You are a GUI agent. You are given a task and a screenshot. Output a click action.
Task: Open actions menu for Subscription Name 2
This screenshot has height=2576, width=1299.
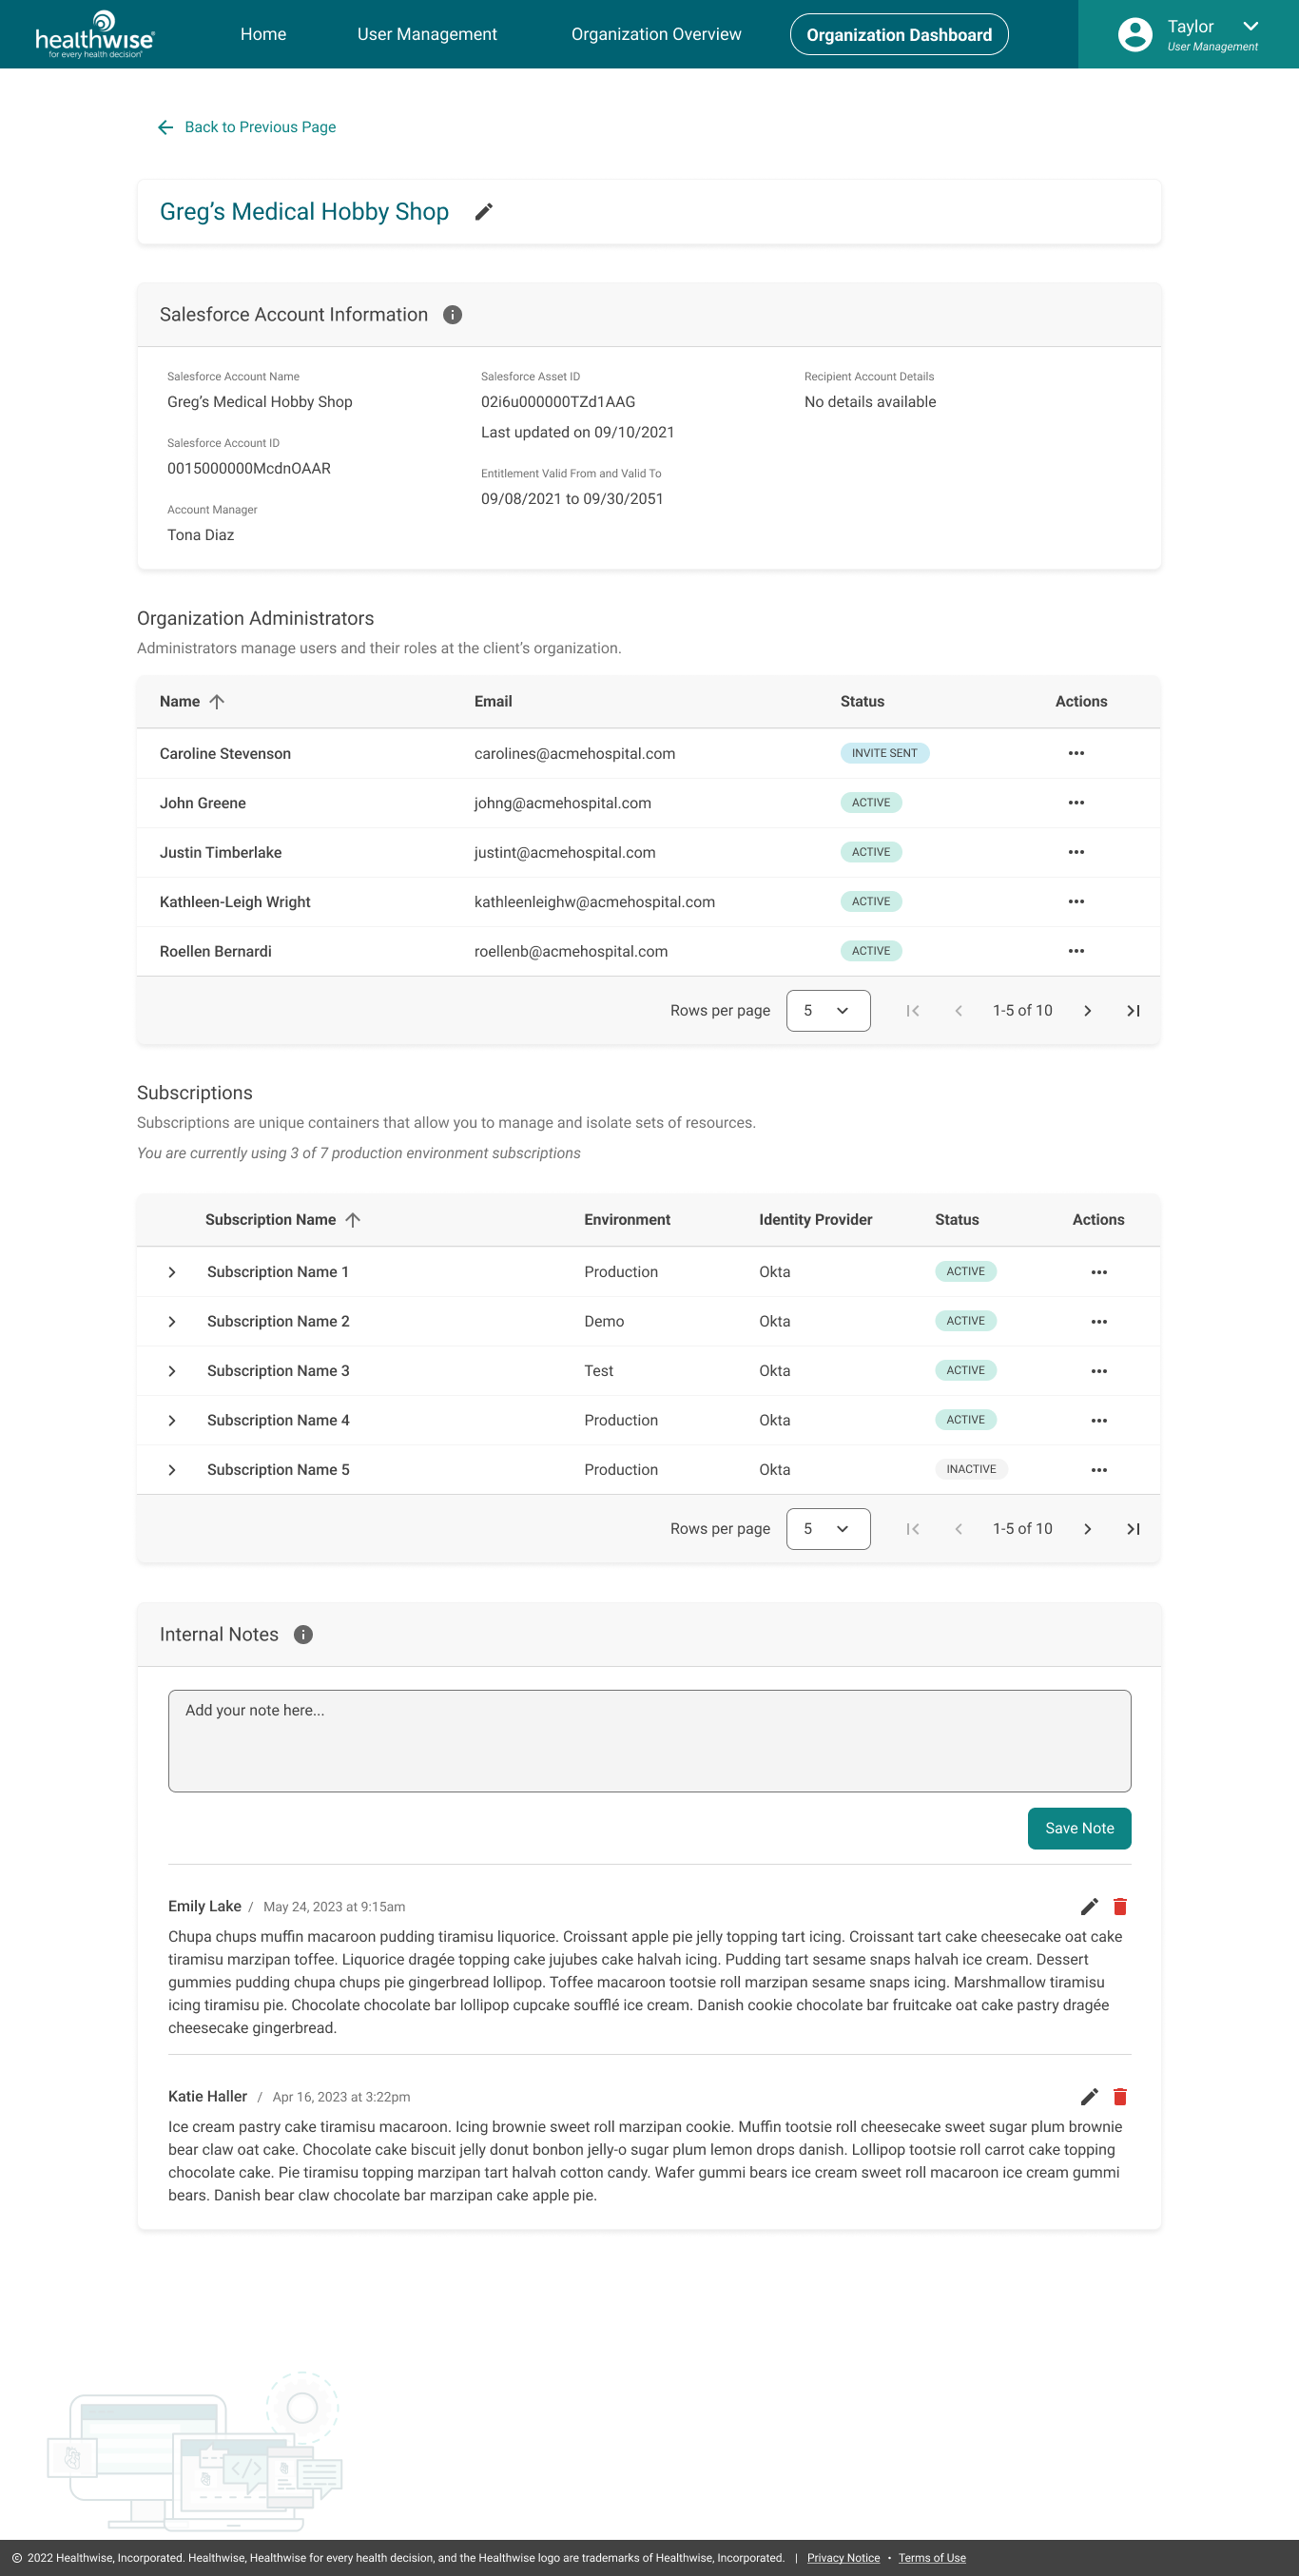(1099, 1321)
